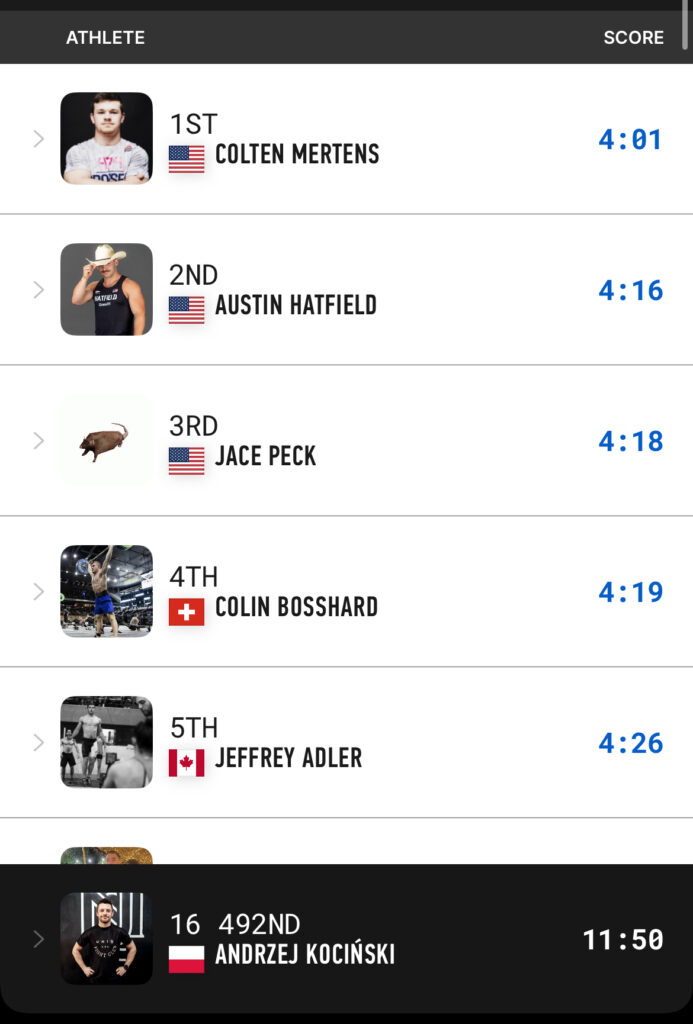Click the Swiss flag beside Colin Bosshard
This screenshot has height=1024, width=693.
186,611
